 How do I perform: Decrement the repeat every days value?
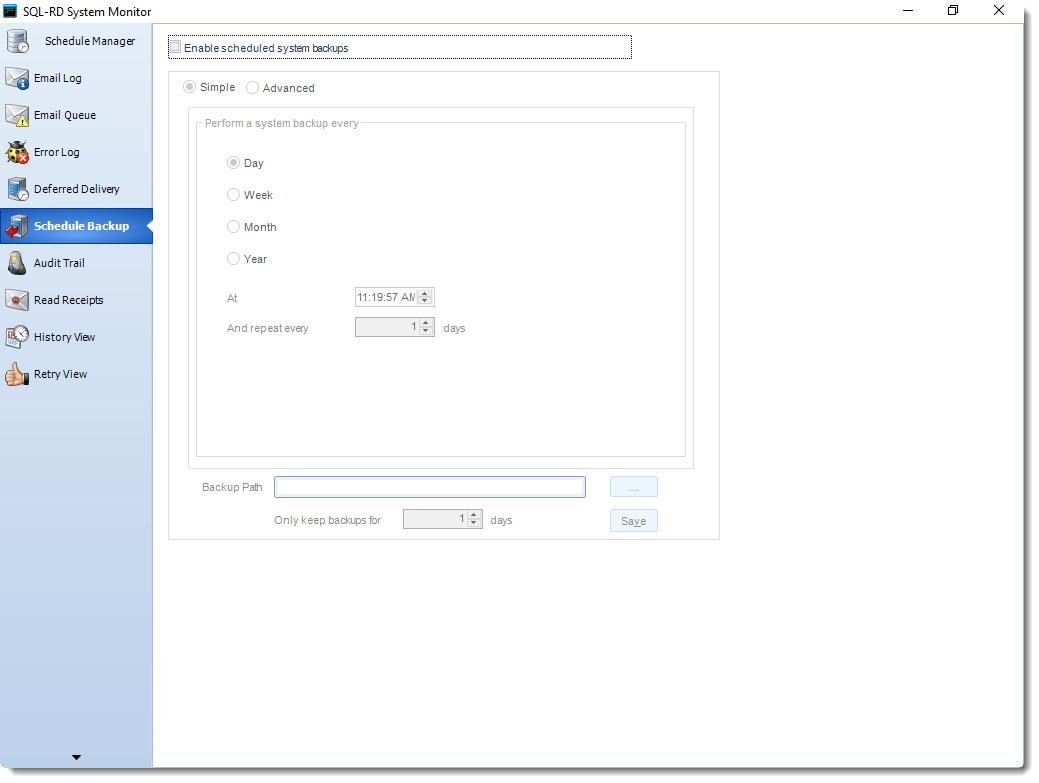426,331
